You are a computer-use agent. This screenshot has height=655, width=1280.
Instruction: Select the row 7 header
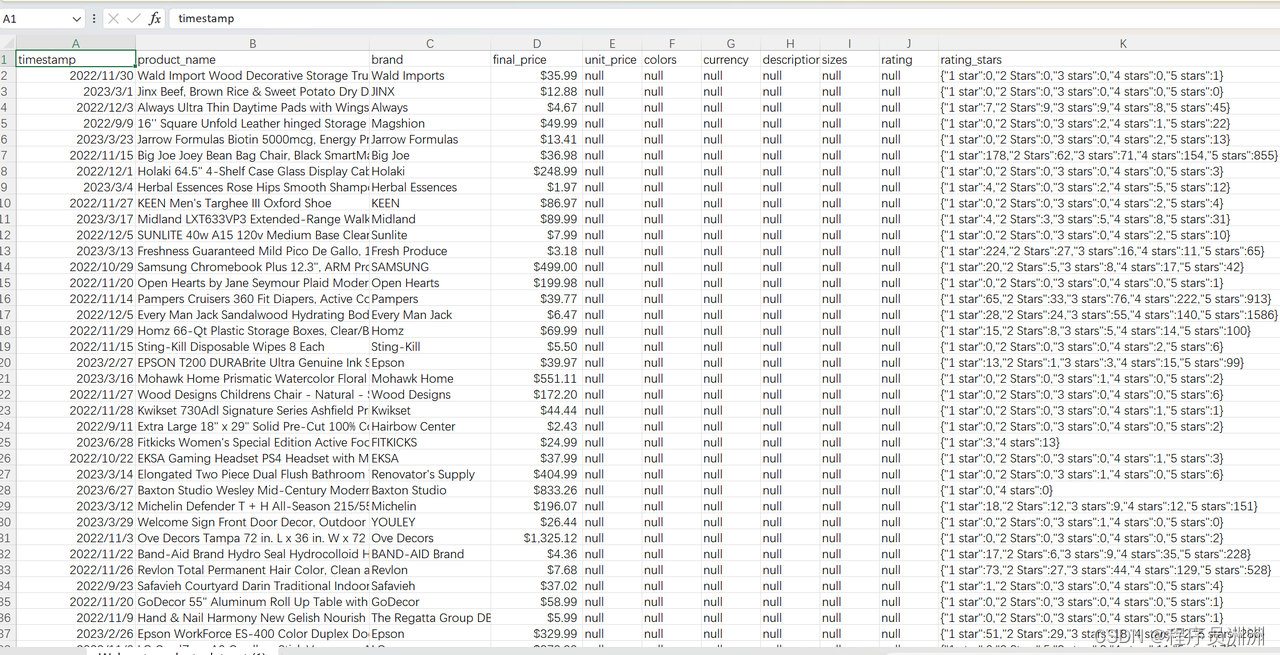click(x=8, y=156)
